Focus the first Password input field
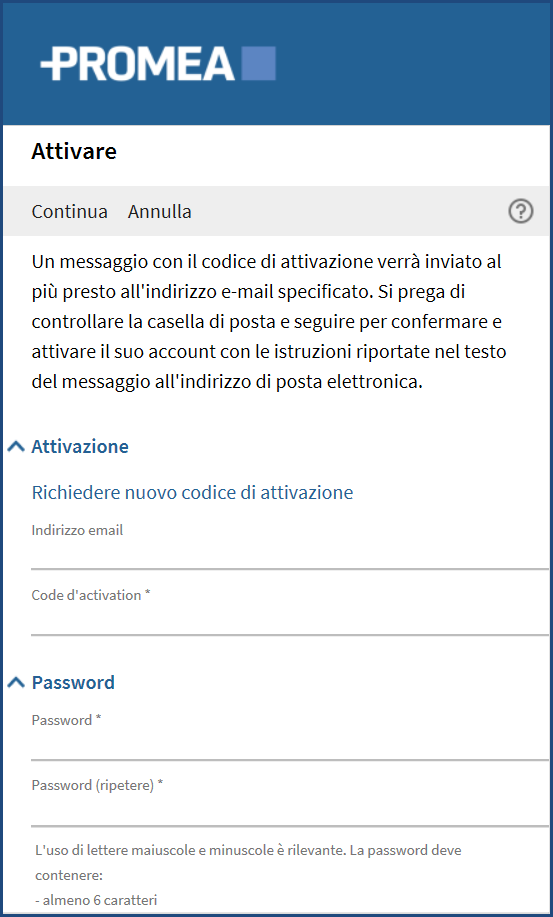 pyautogui.click(x=290, y=744)
